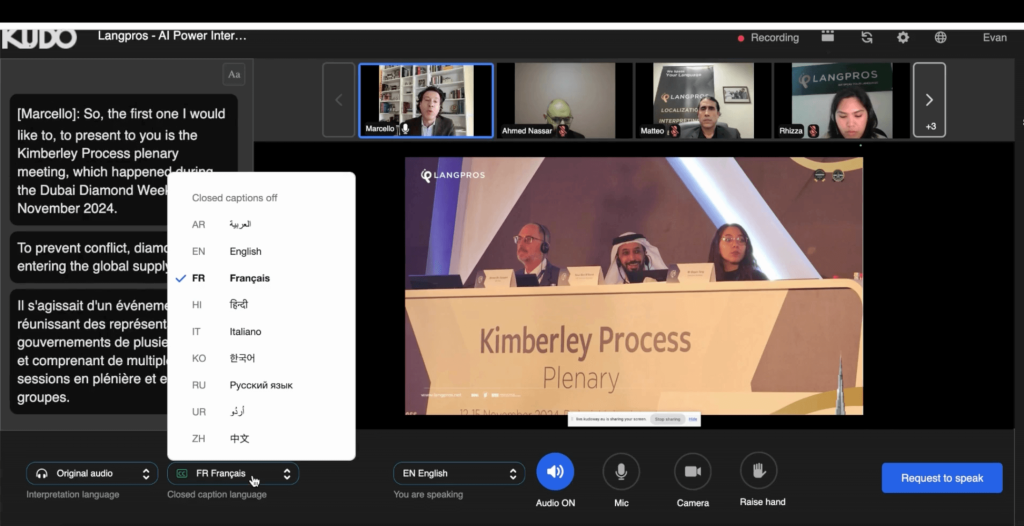This screenshot has width=1024, height=526.
Task: Click Ahmed Nassar's muted mic icon
Action: click(562, 131)
